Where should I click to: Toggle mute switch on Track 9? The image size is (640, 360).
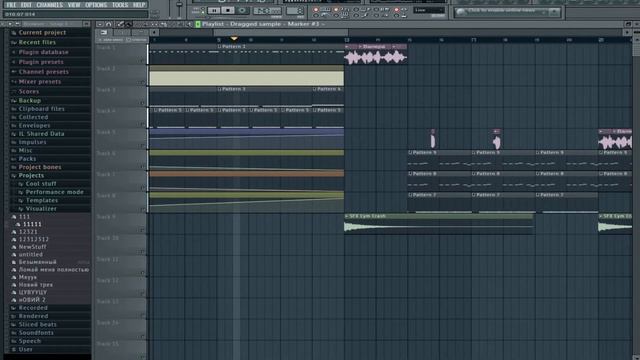[142, 231]
